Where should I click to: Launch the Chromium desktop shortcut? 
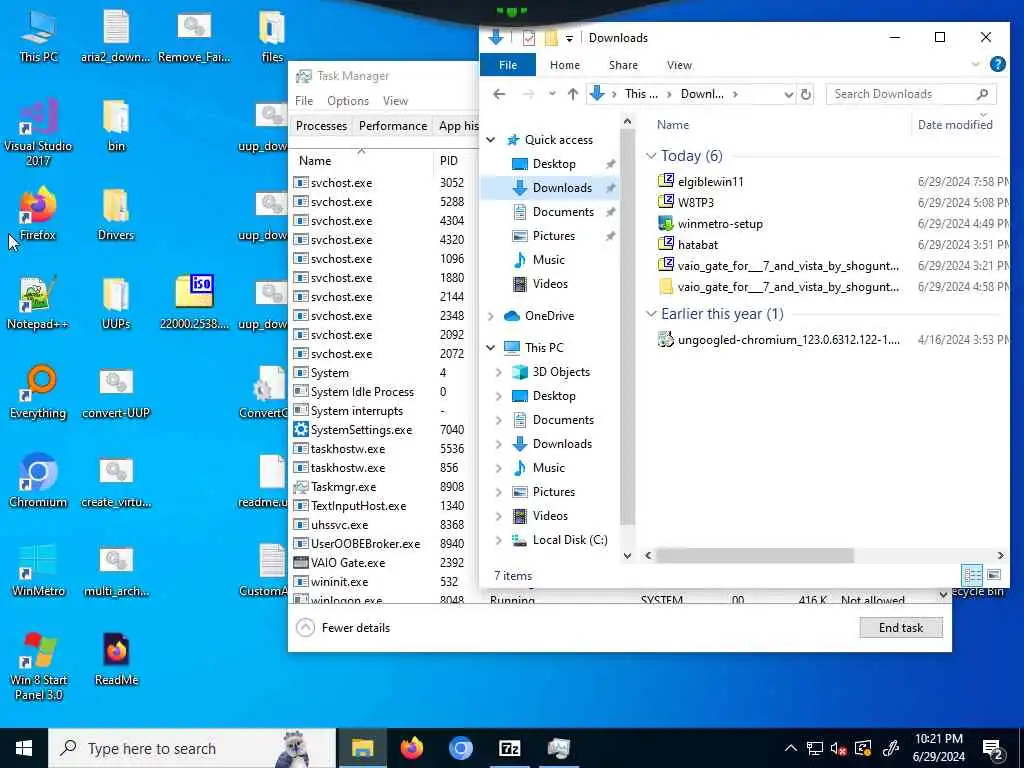(38, 481)
